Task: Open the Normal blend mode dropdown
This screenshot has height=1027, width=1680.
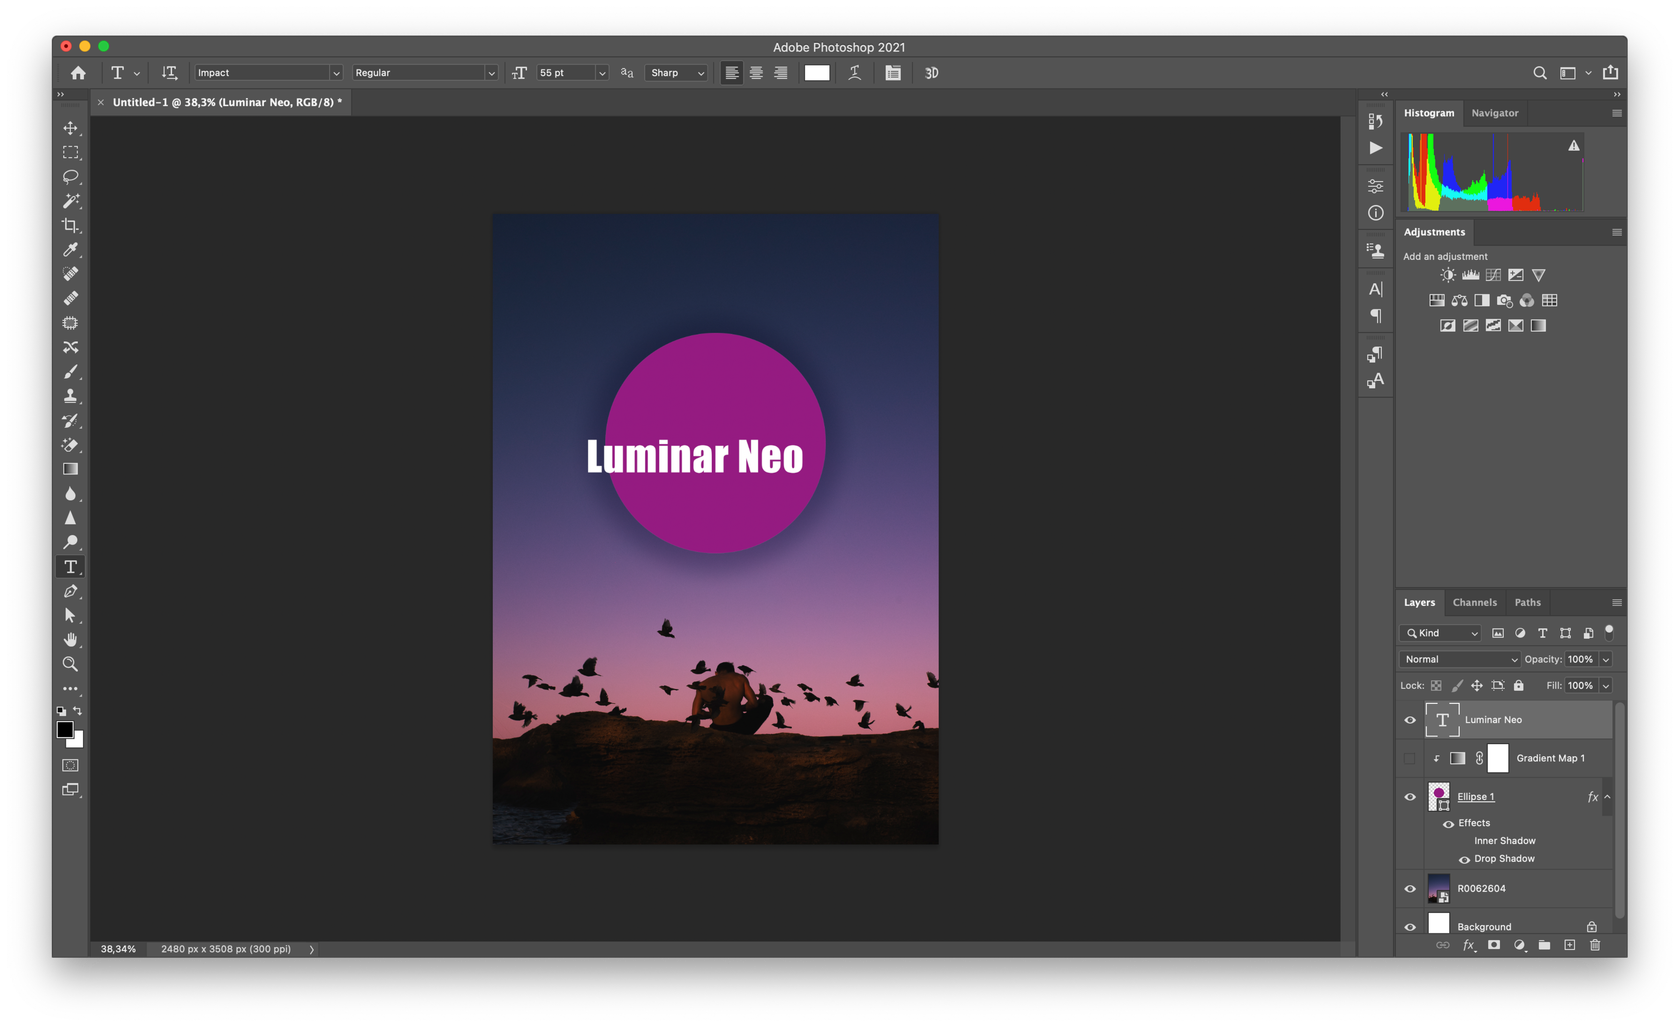Action: (1459, 659)
